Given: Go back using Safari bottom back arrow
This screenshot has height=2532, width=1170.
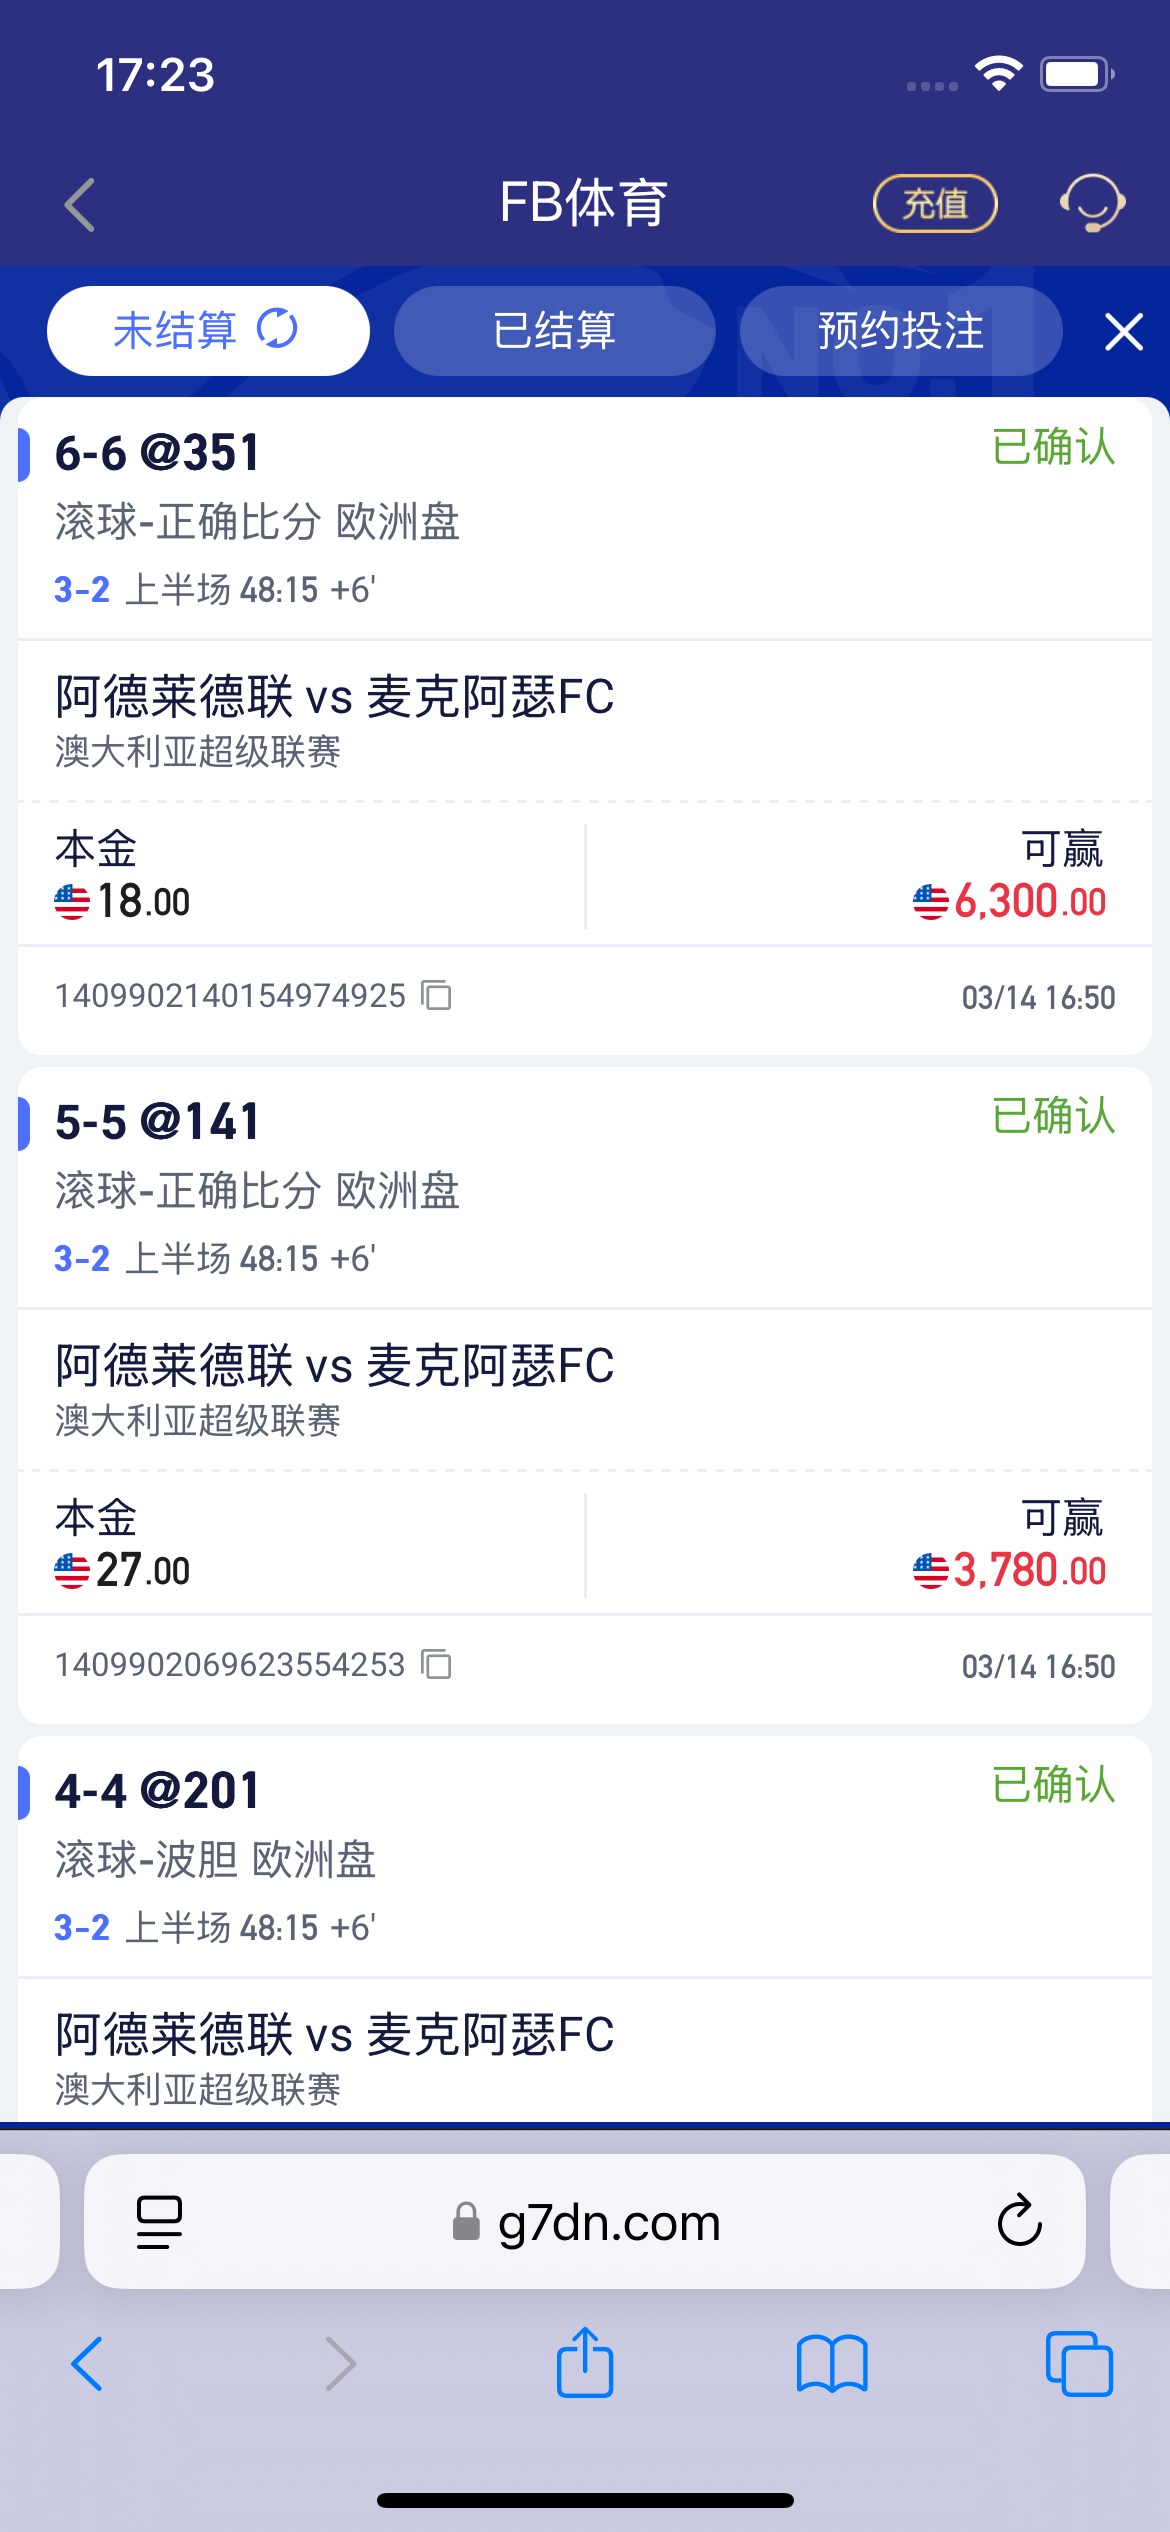Looking at the screenshot, I should 88,2364.
